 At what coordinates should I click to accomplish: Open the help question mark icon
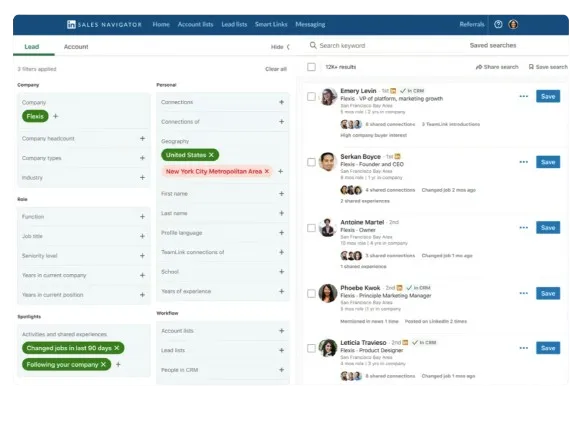[x=498, y=24]
